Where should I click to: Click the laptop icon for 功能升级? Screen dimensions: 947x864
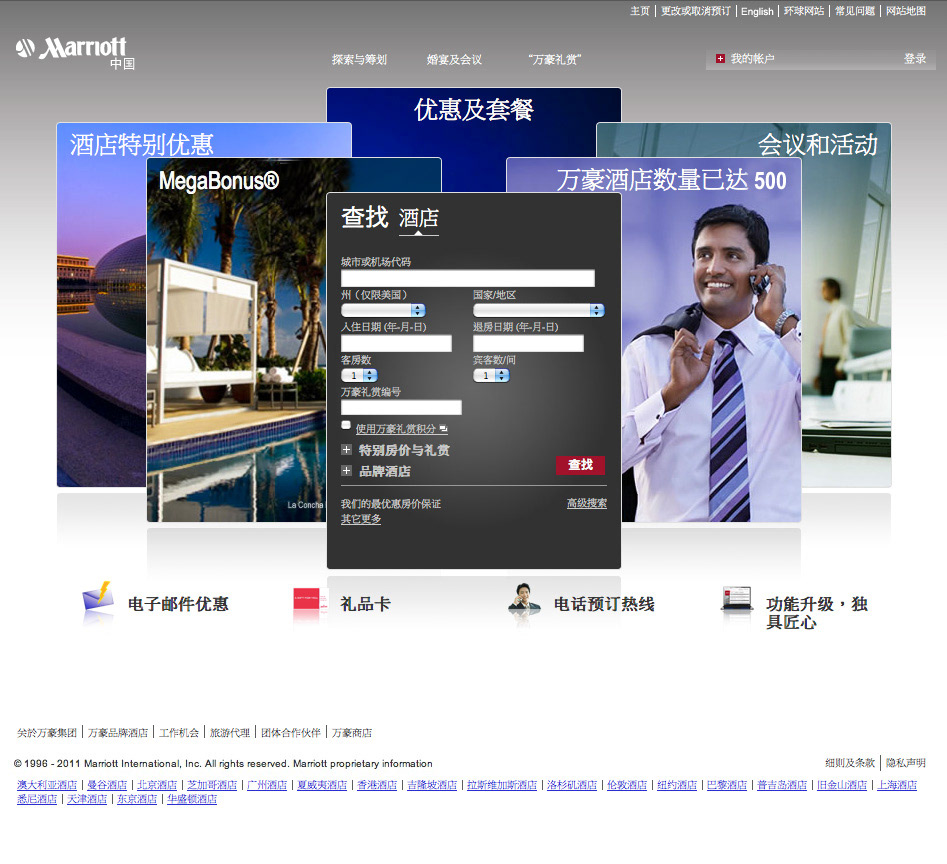pyautogui.click(x=737, y=600)
